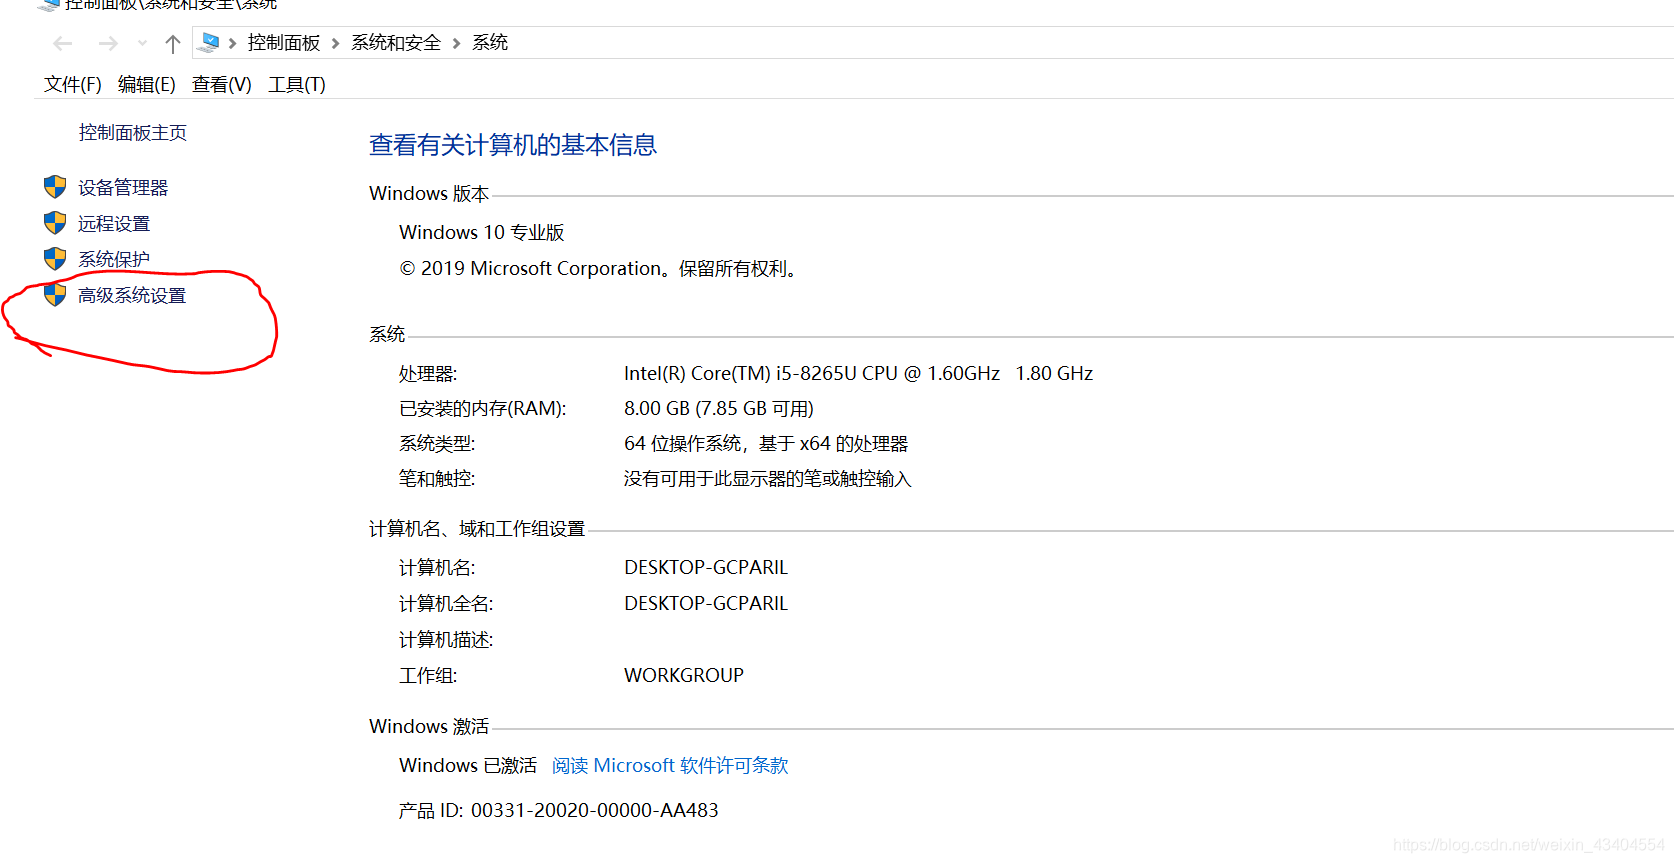The height and width of the screenshot is (863, 1674).
Task: Select 系统和安全 breadcrumb
Action: (x=395, y=42)
